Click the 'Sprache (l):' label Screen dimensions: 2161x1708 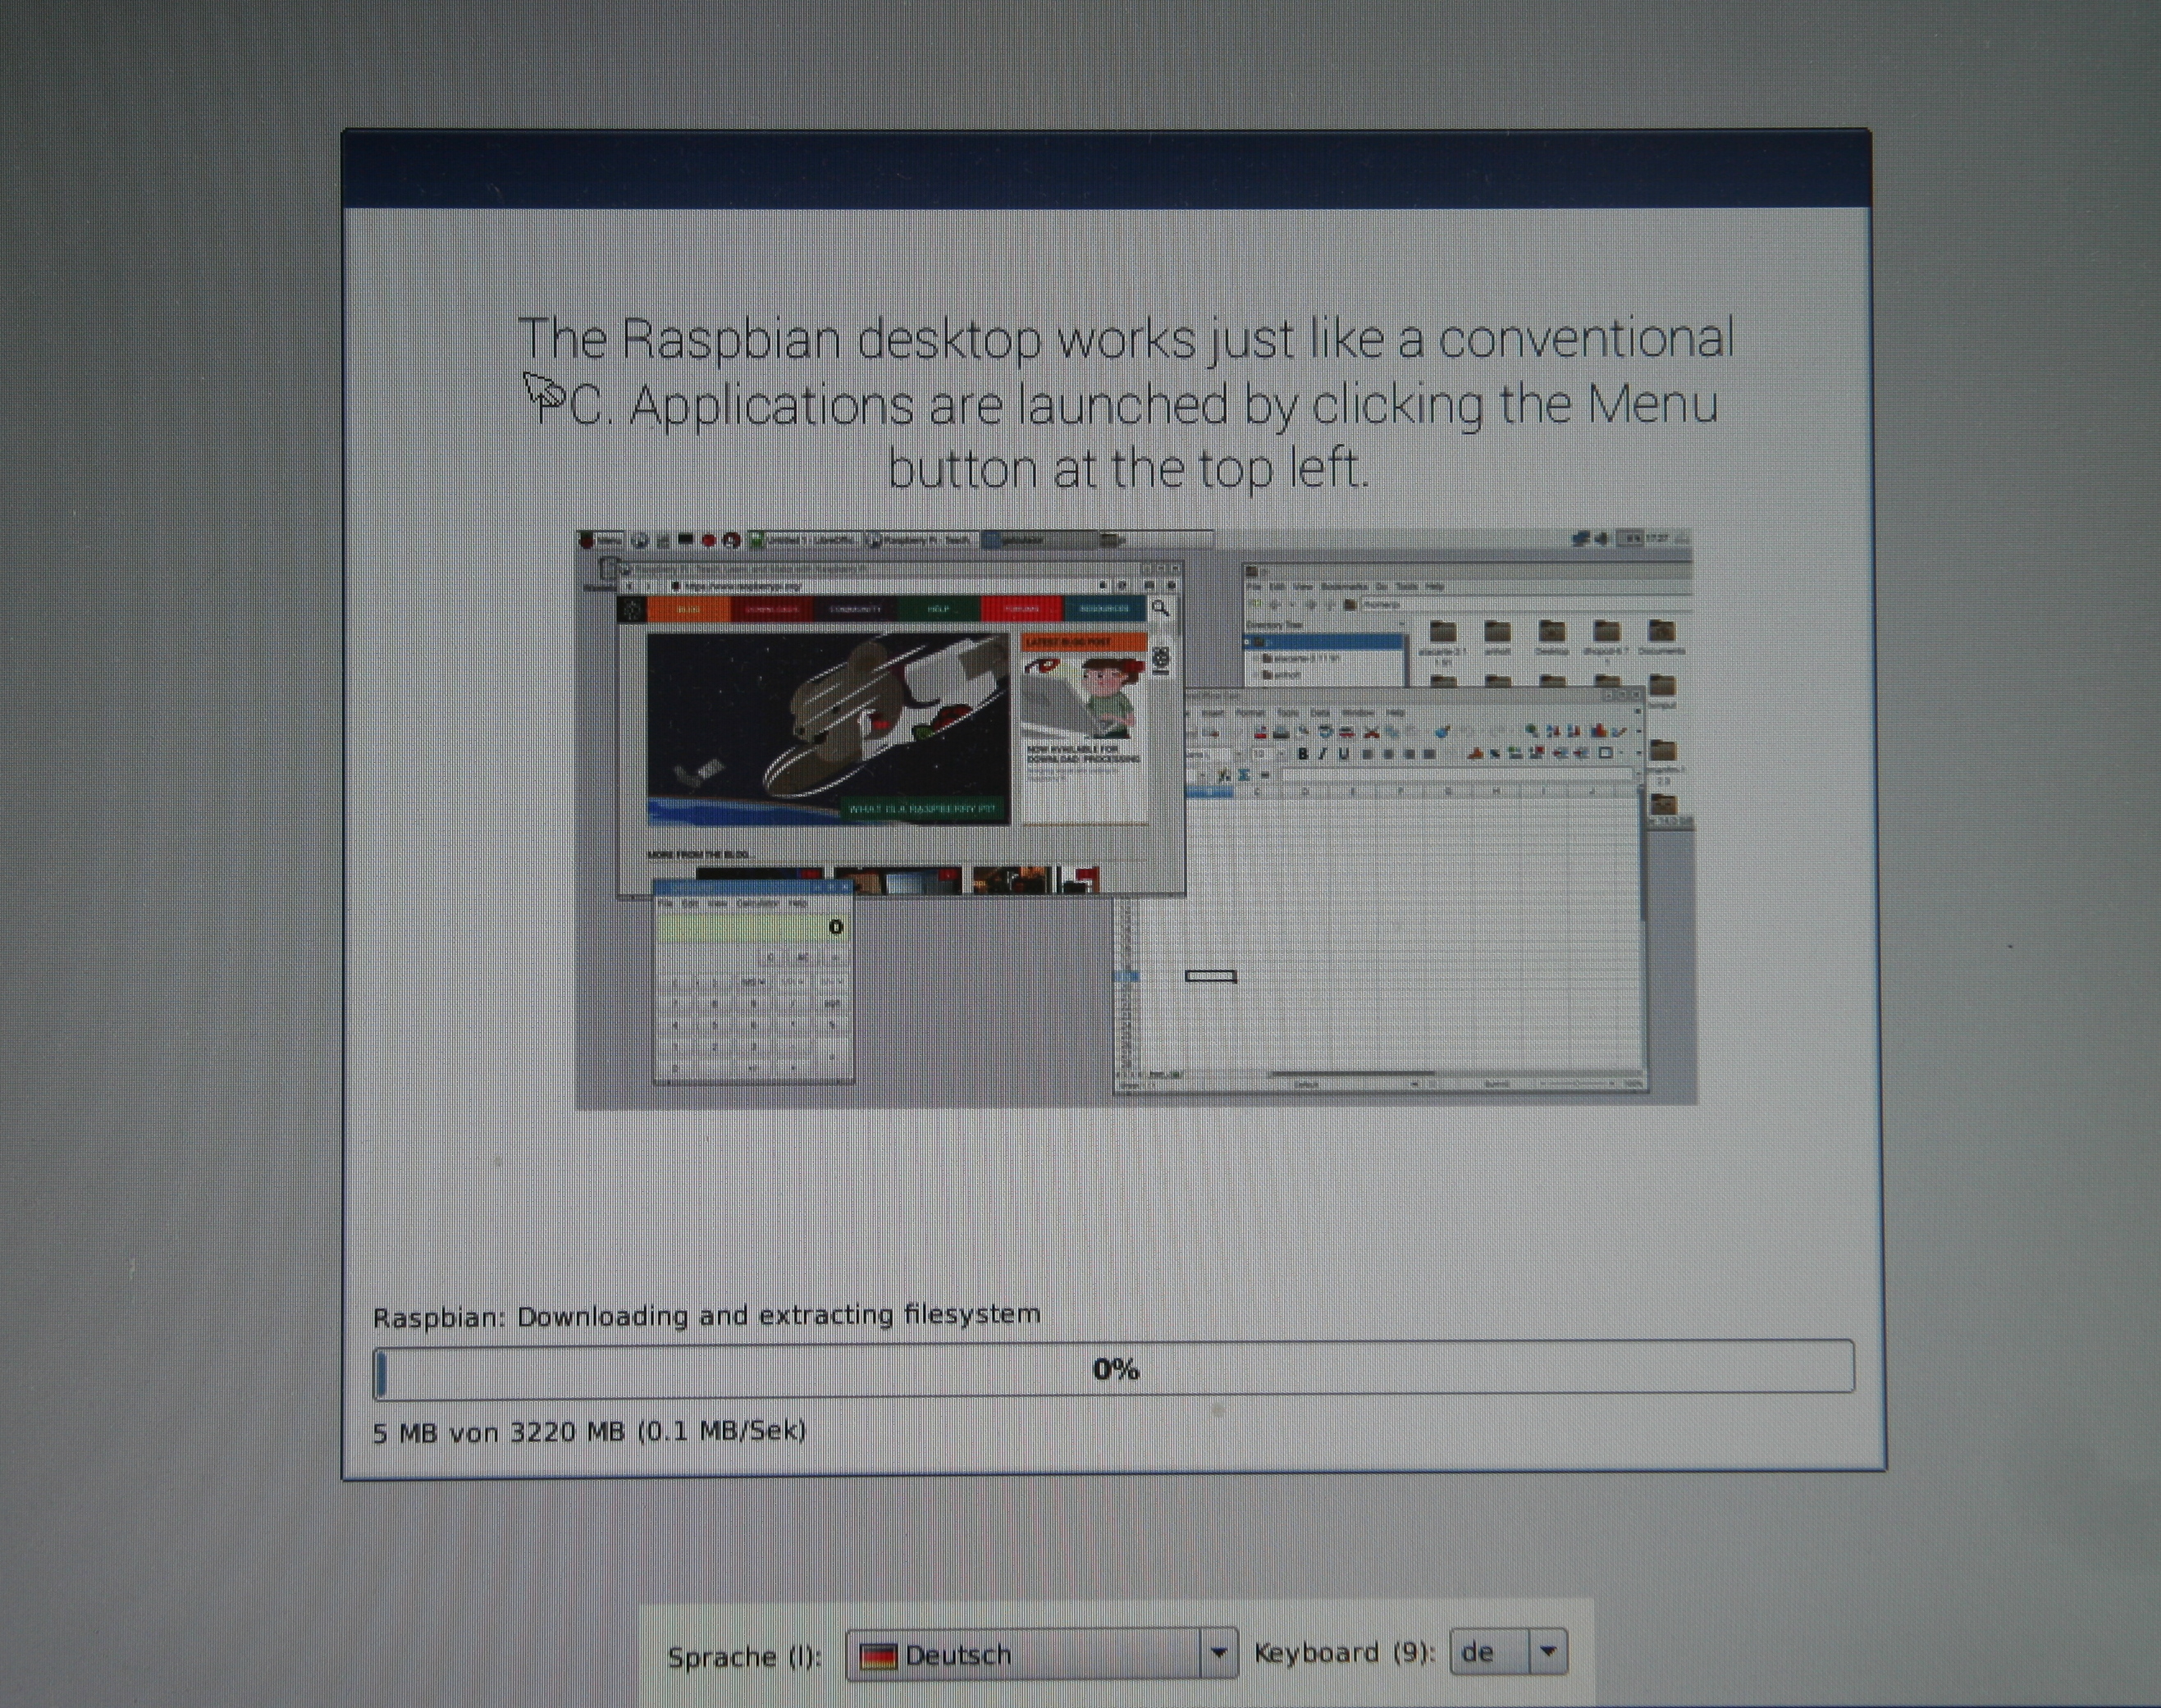pos(744,1656)
